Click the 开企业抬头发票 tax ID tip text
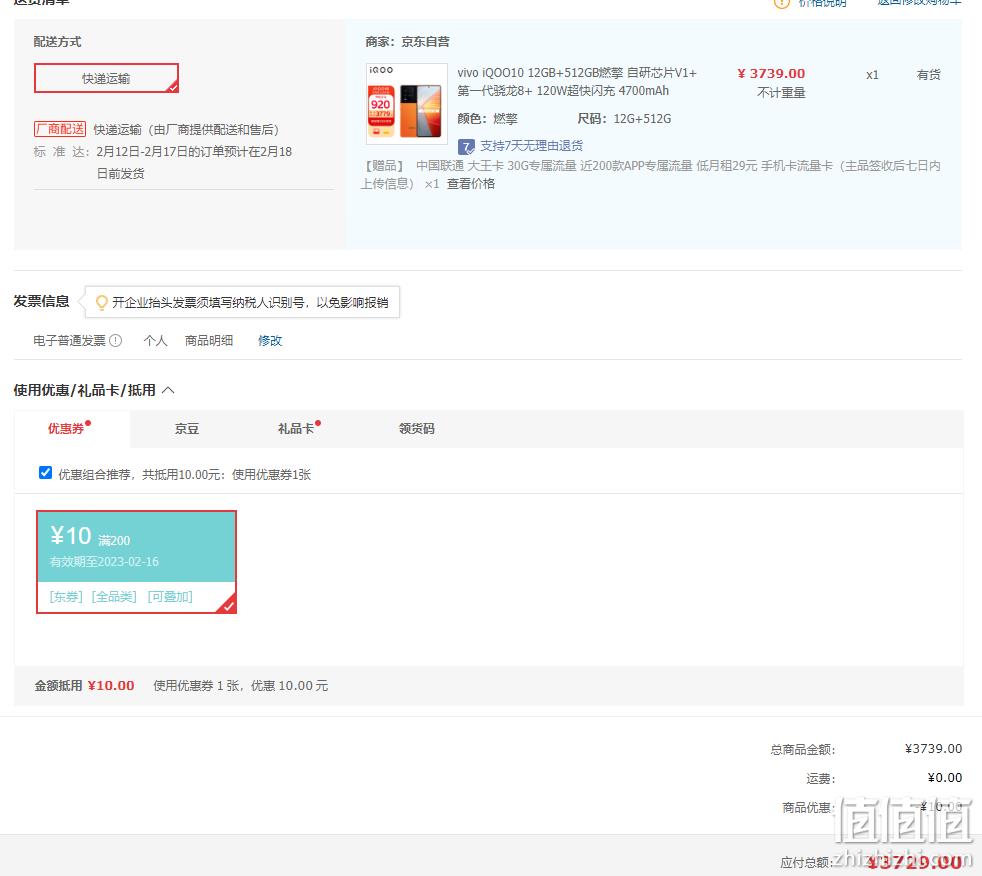Viewport: 982px width, 876px height. (250, 303)
